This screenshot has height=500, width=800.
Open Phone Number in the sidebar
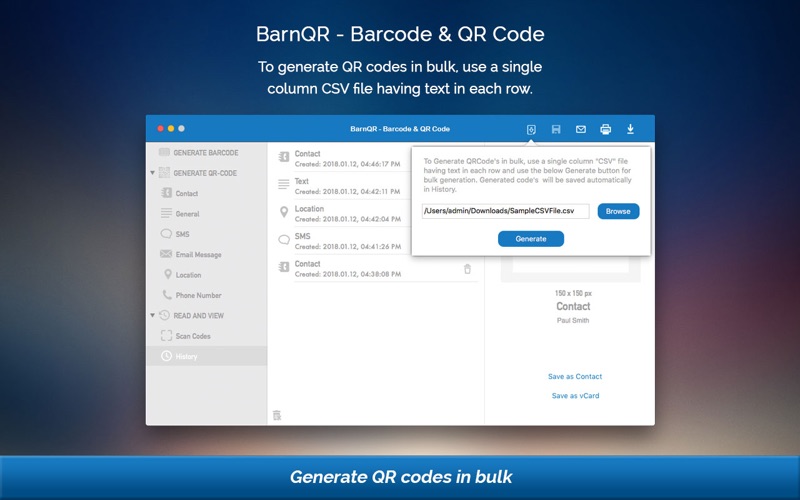[198, 295]
